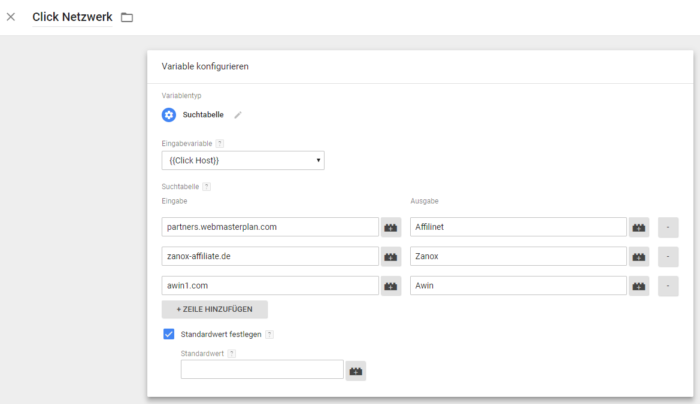Open variable picker for Zanox output
700x404 pixels.
coord(639,256)
